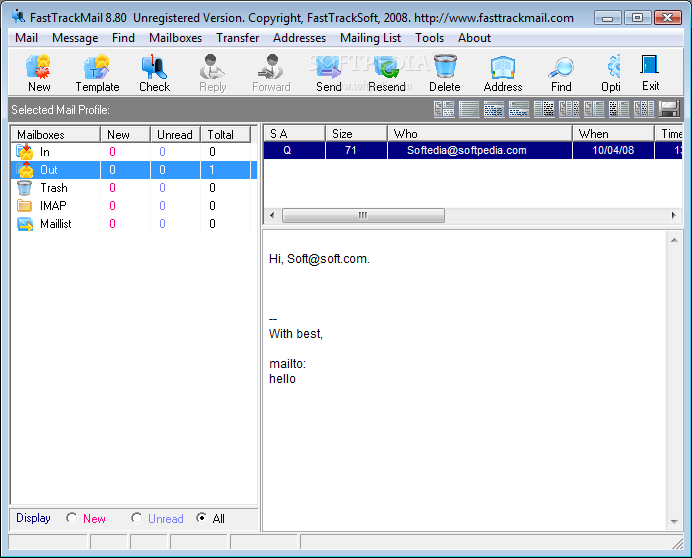Click the 10/04/08 date cell

pyautogui.click(x=613, y=151)
